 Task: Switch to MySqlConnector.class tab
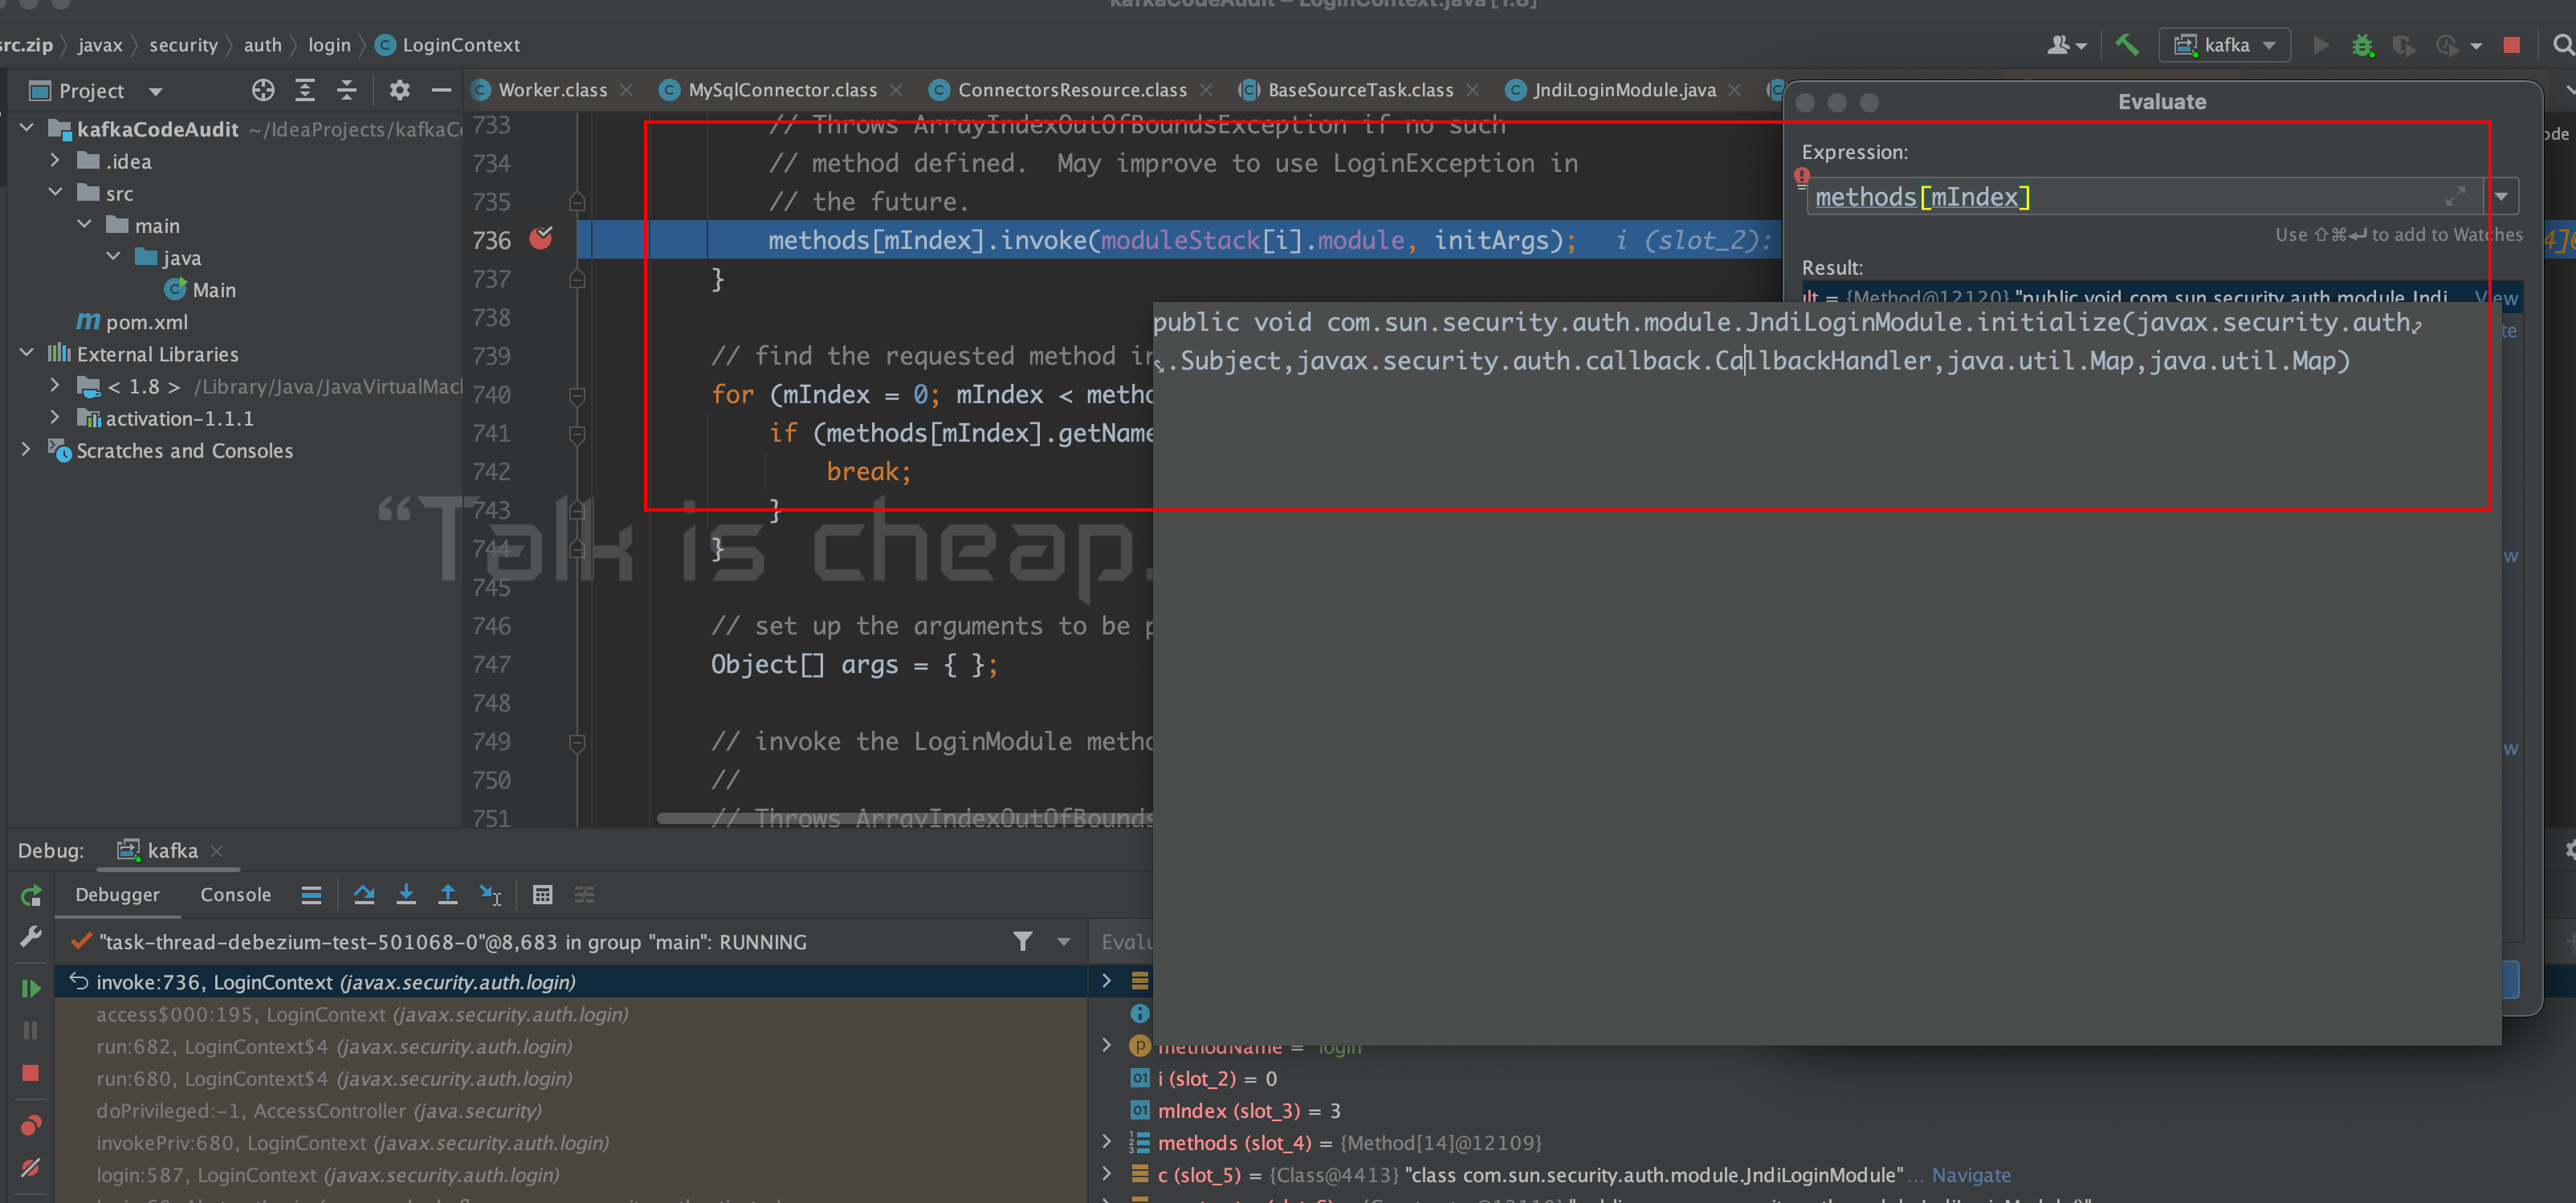[x=782, y=90]
